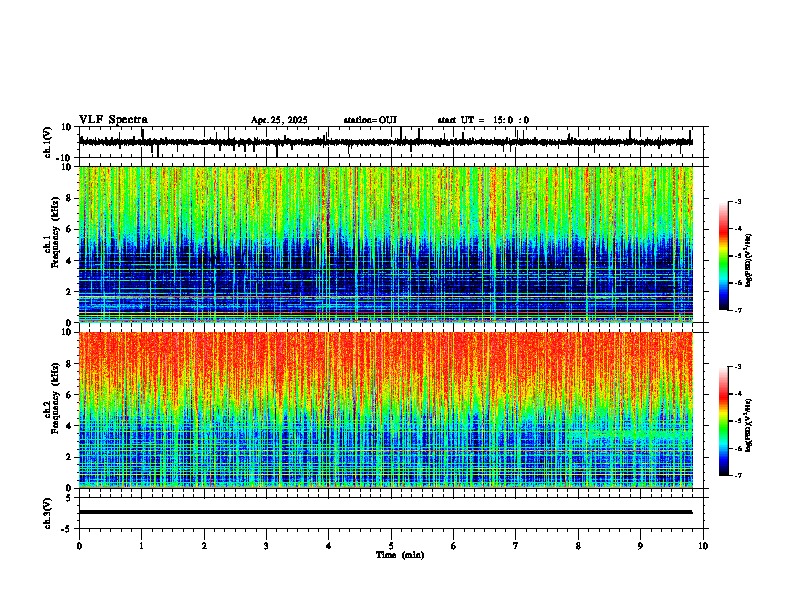Select the "start UT = 15: 0 : 0" text
The height and width of the screenshot is (612, 792).
click(x=483, y=120)
